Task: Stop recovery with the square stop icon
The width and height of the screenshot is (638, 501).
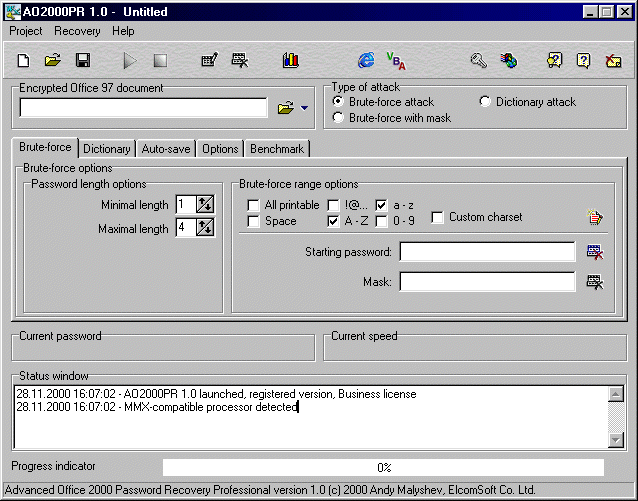Action: (160, 61)
